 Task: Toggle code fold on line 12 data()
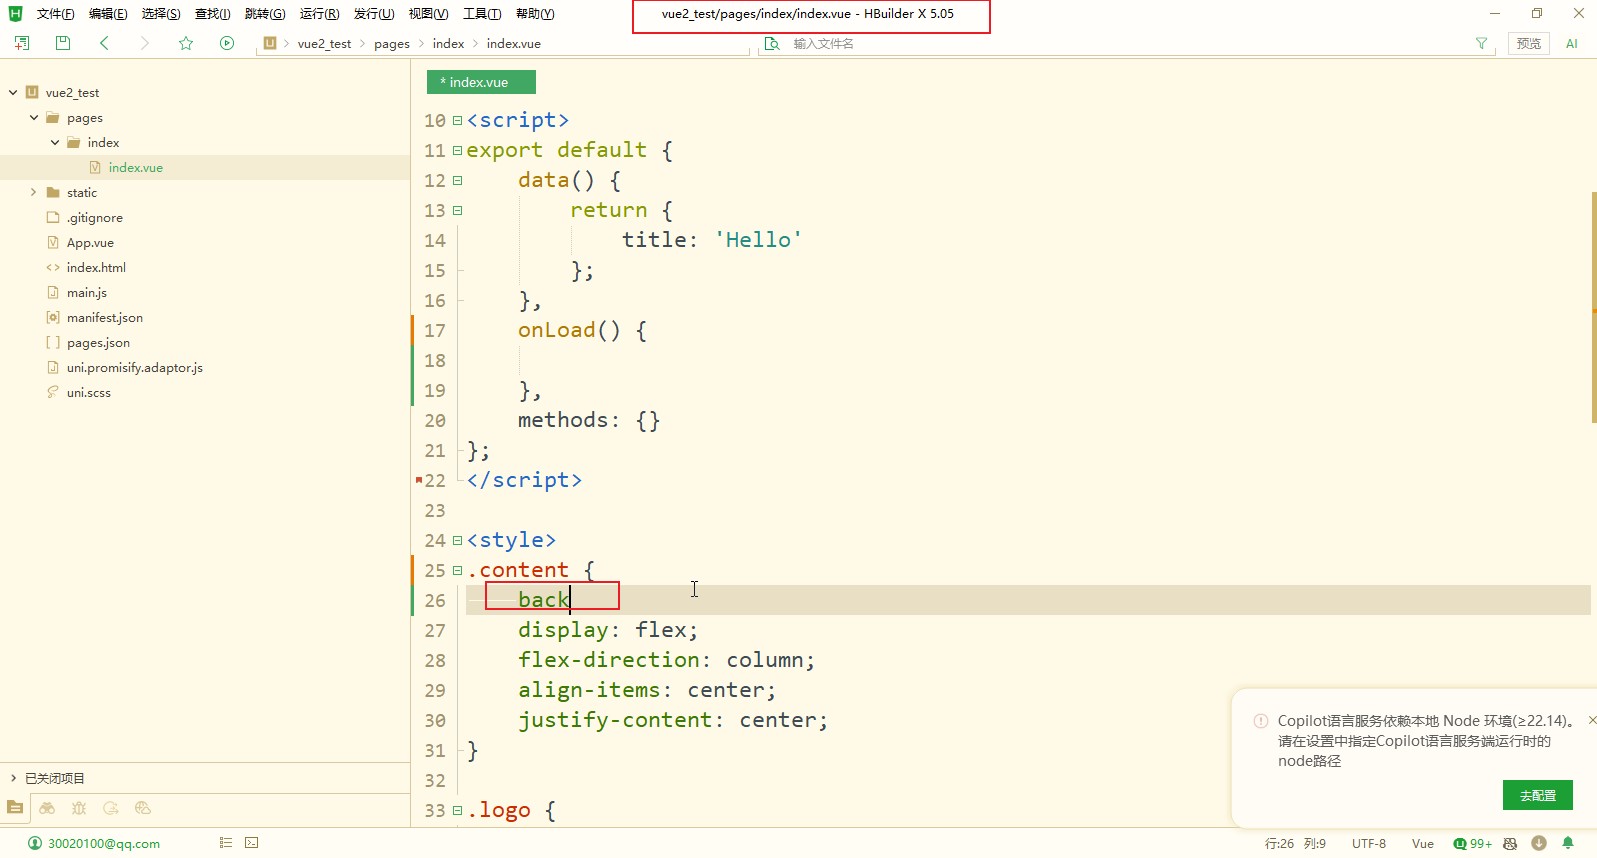click(457, 181)
